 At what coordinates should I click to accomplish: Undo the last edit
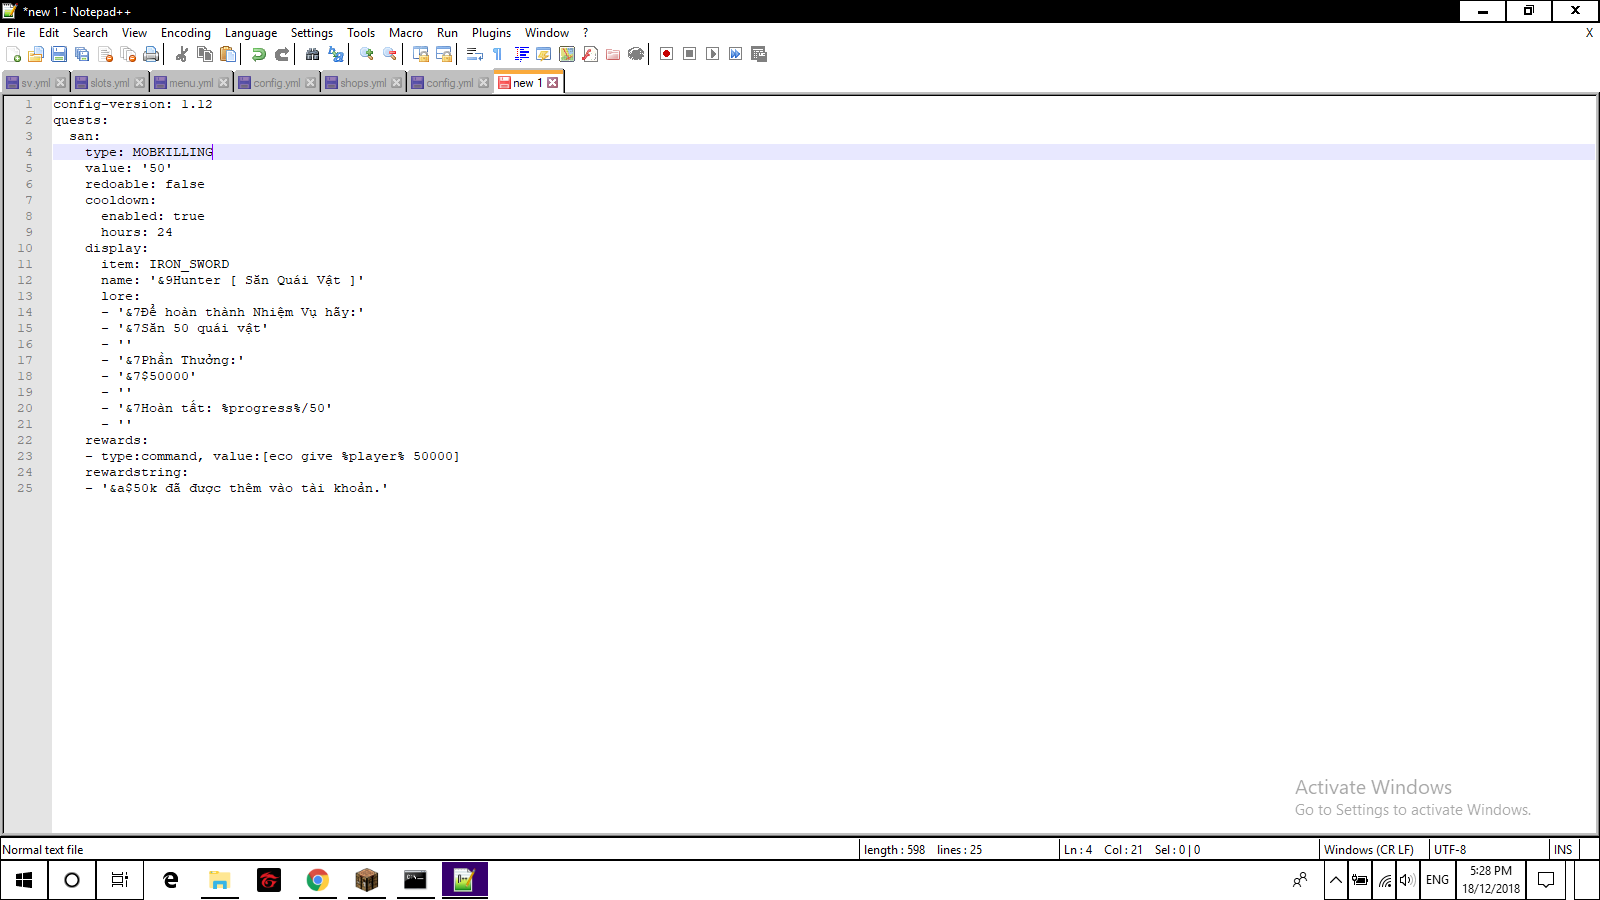coord(258,55)
